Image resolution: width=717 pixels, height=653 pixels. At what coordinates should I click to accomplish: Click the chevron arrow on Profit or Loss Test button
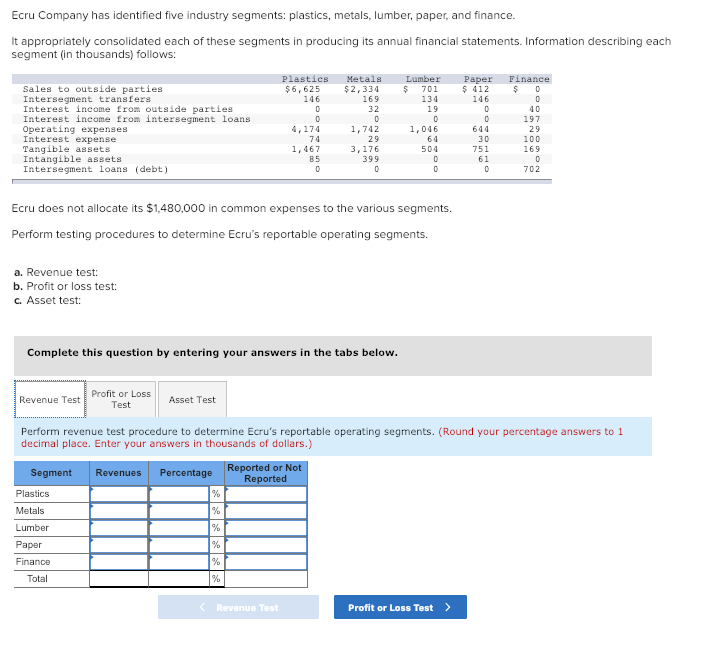tap(448, 607)
